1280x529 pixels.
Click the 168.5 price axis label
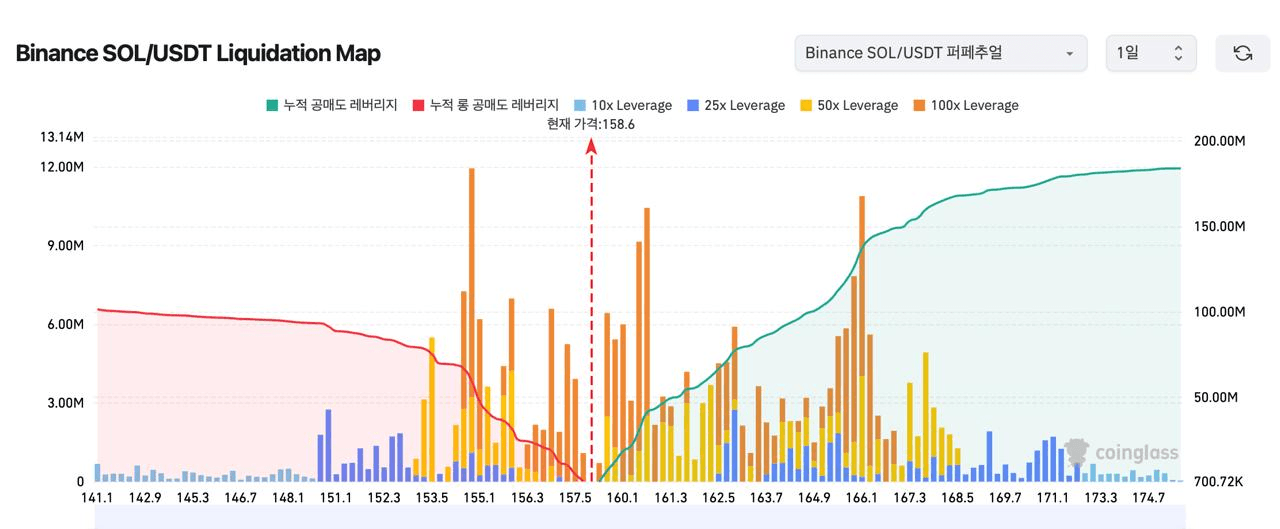pyautogui.click(x=957, y=498)
